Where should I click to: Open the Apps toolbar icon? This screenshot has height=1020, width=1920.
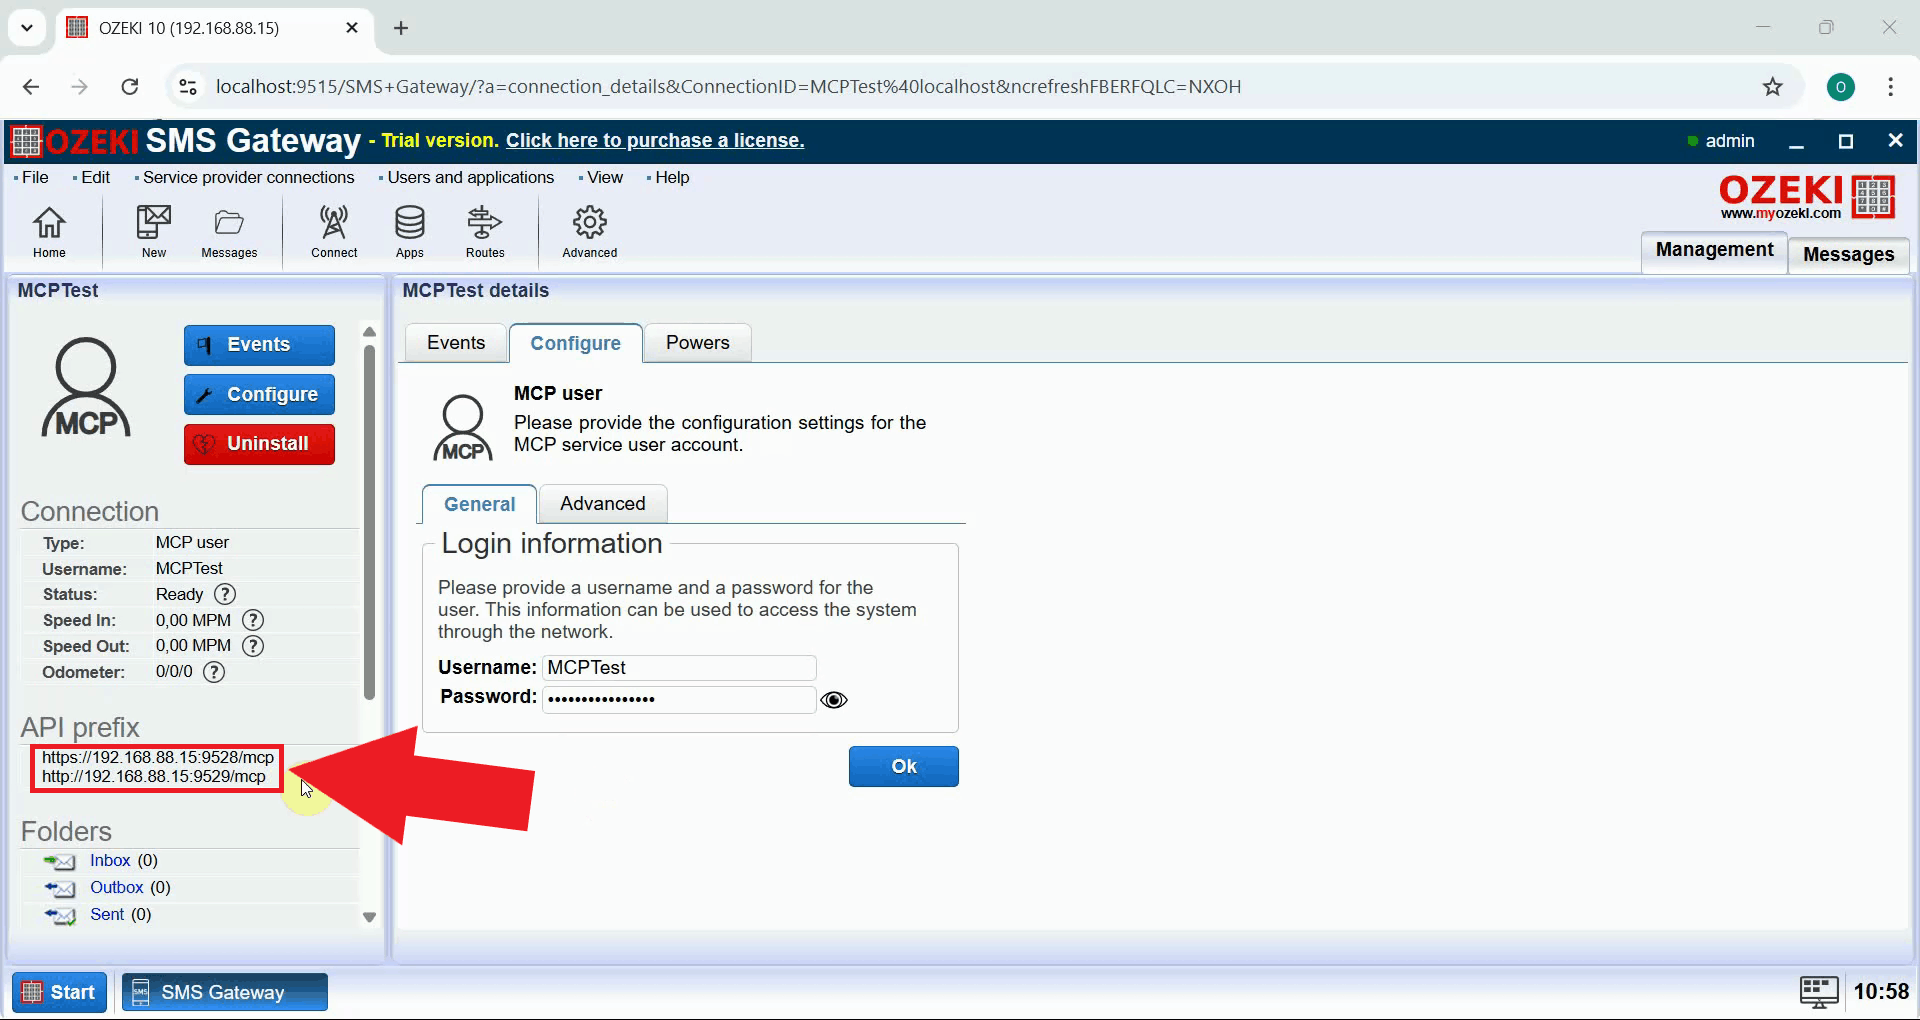tap(409, 231)
